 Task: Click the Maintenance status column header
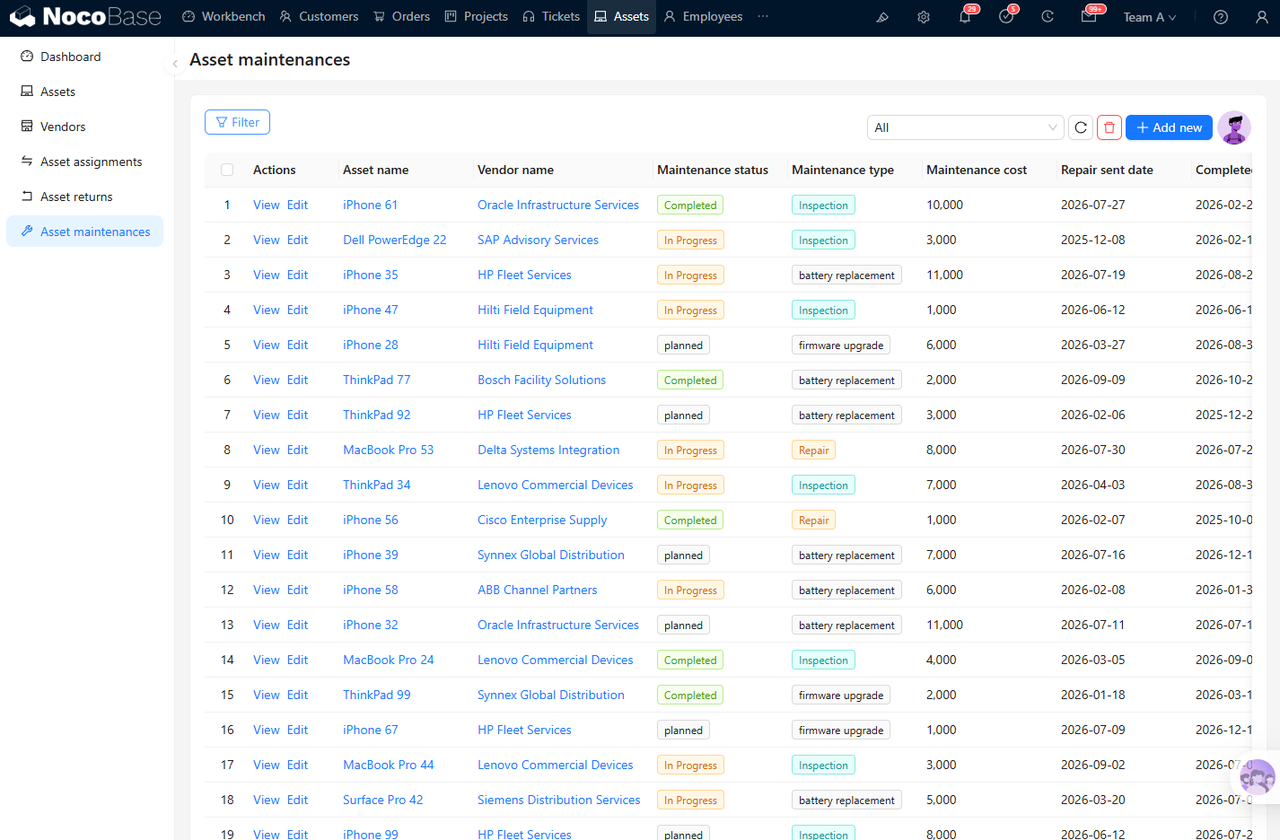pyautogui.click(x=713, y=170)
